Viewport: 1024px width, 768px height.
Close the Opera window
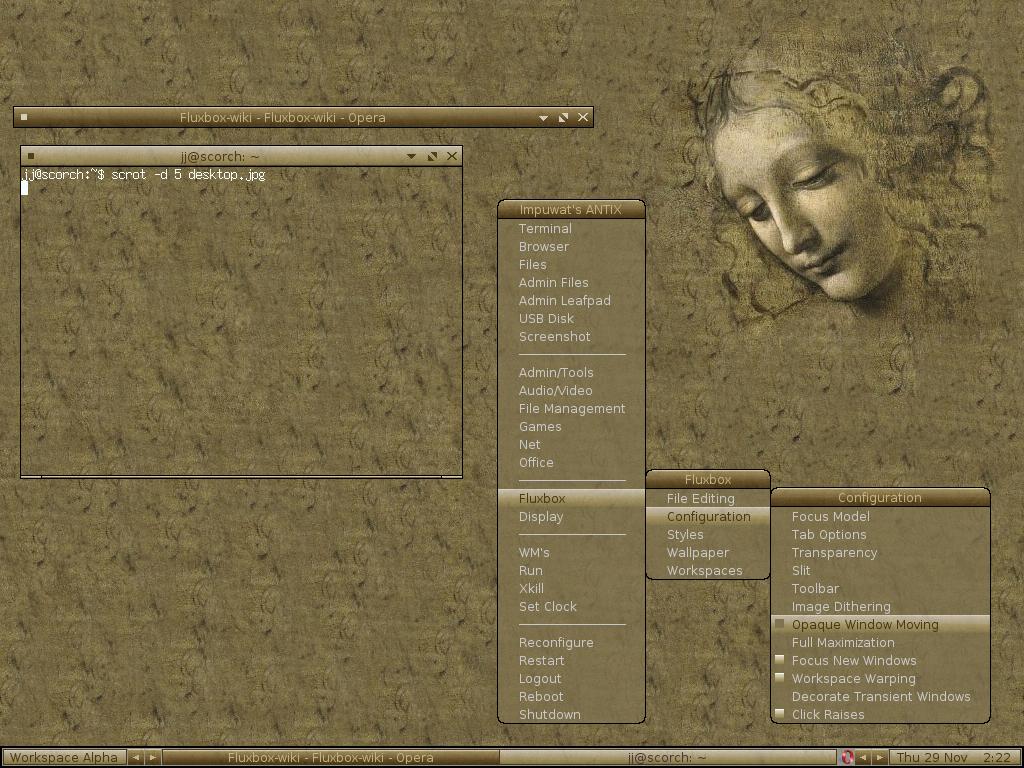(x=583, y=118)
